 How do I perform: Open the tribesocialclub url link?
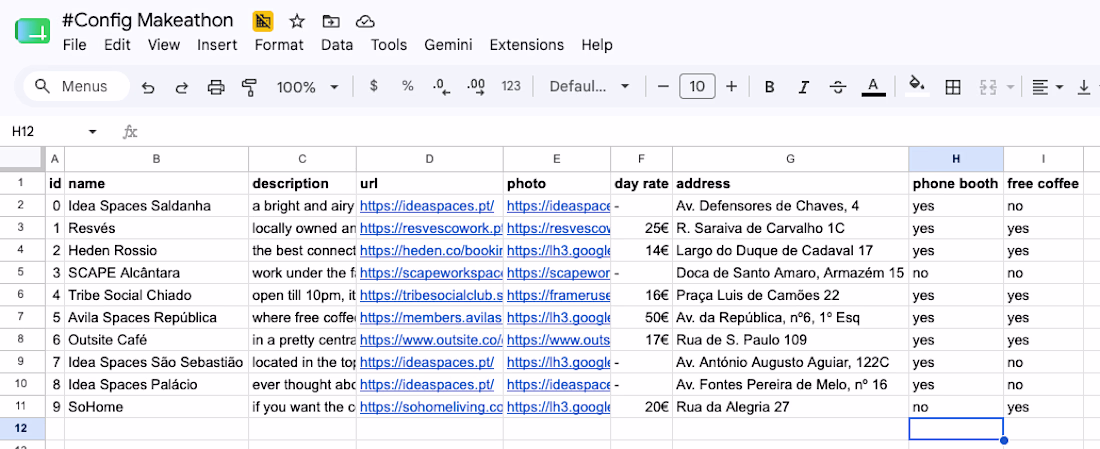point(431,295)
